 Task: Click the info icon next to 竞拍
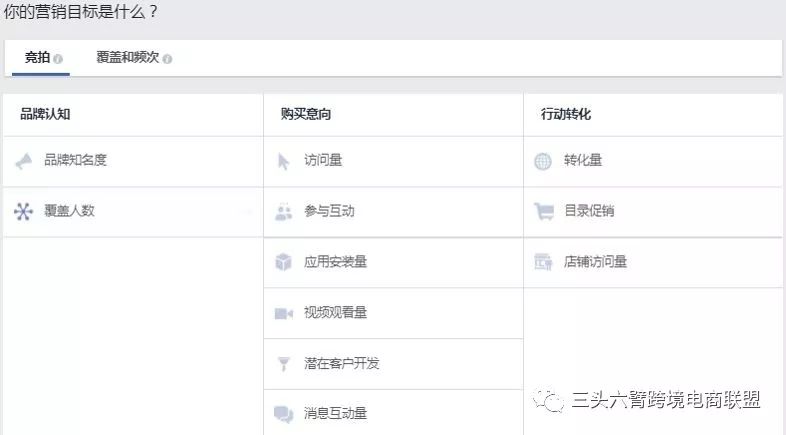(x=58, y=59)
